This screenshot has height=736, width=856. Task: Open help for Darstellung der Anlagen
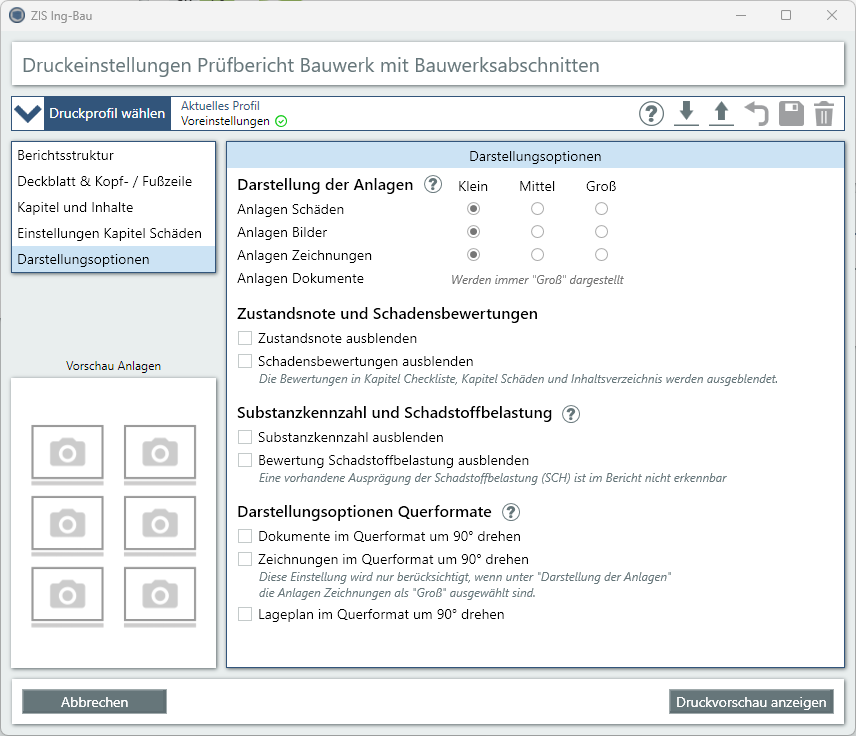click(432, 185)
